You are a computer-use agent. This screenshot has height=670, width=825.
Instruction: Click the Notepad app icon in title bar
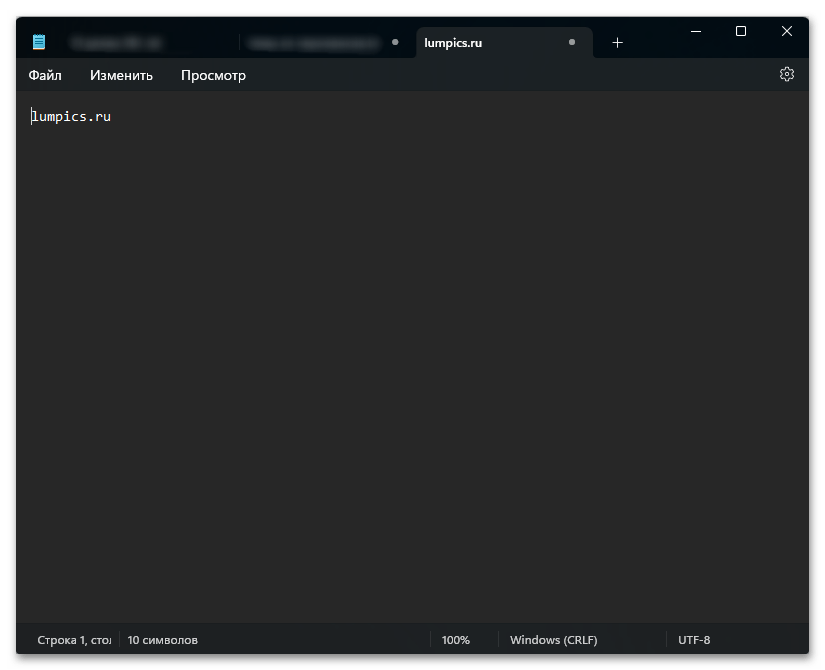(x=39, y=42)
